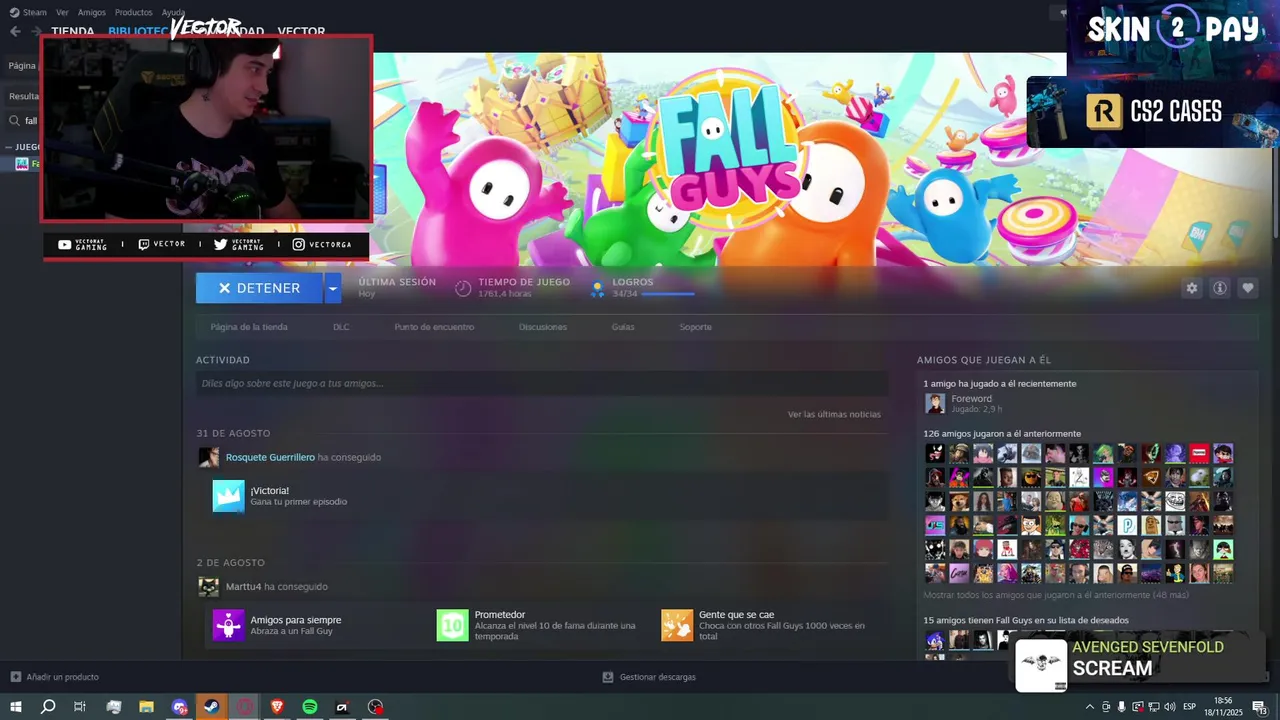Collapse the JUEGOS category in sidebar
The image size is (1280, 720).
[9, 147]
